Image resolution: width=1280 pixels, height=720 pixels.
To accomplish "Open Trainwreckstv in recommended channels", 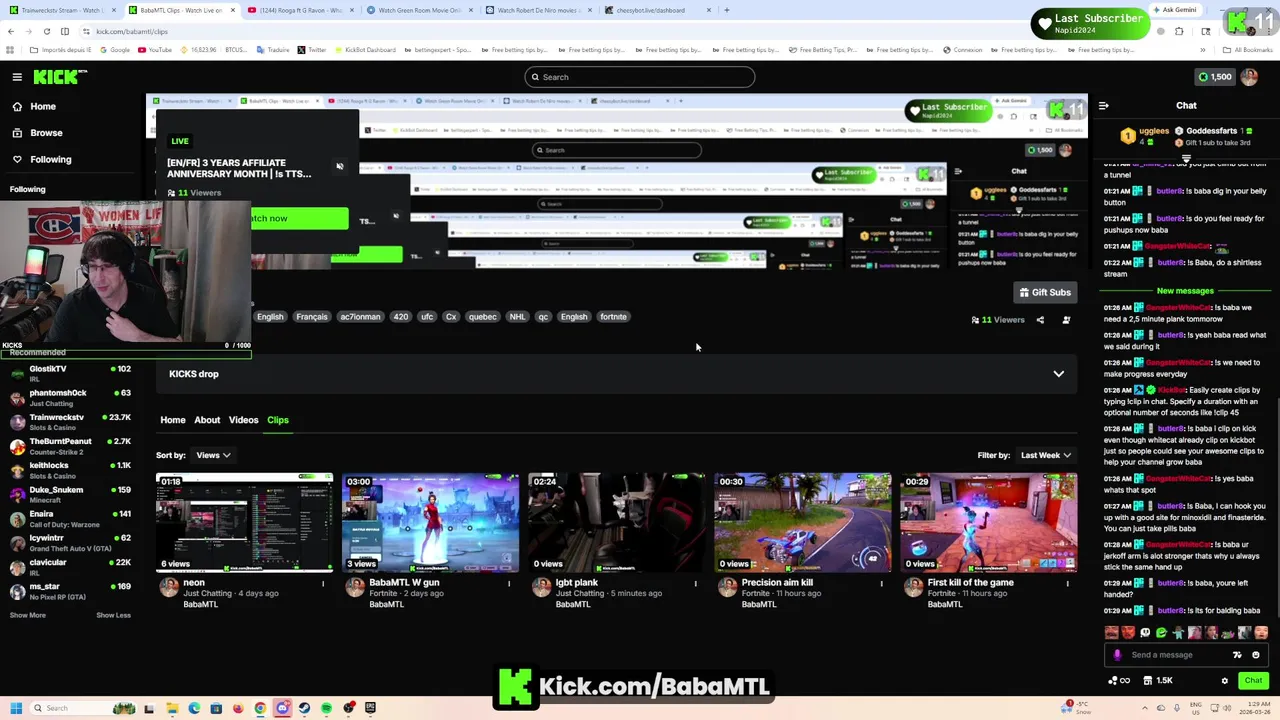I will pos(70,421).
